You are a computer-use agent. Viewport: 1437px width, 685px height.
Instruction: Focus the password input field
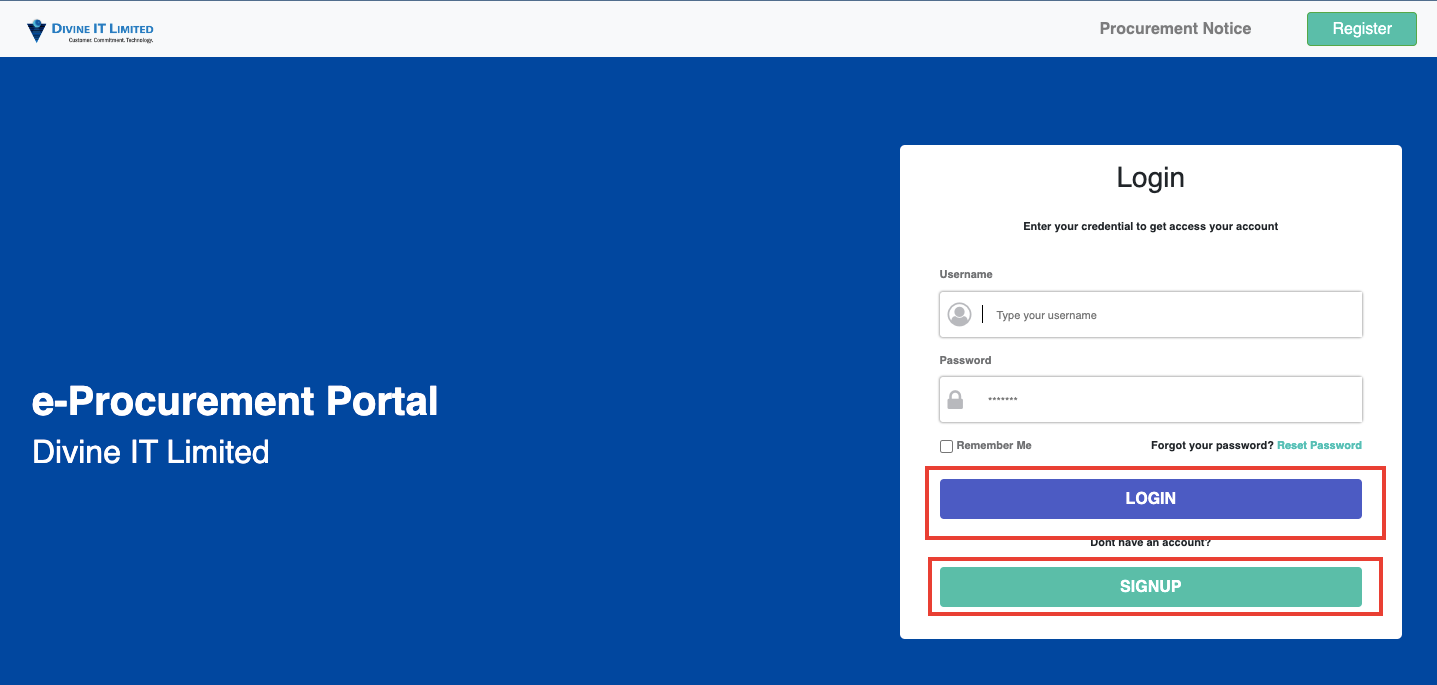click(x=1150, y=400)
